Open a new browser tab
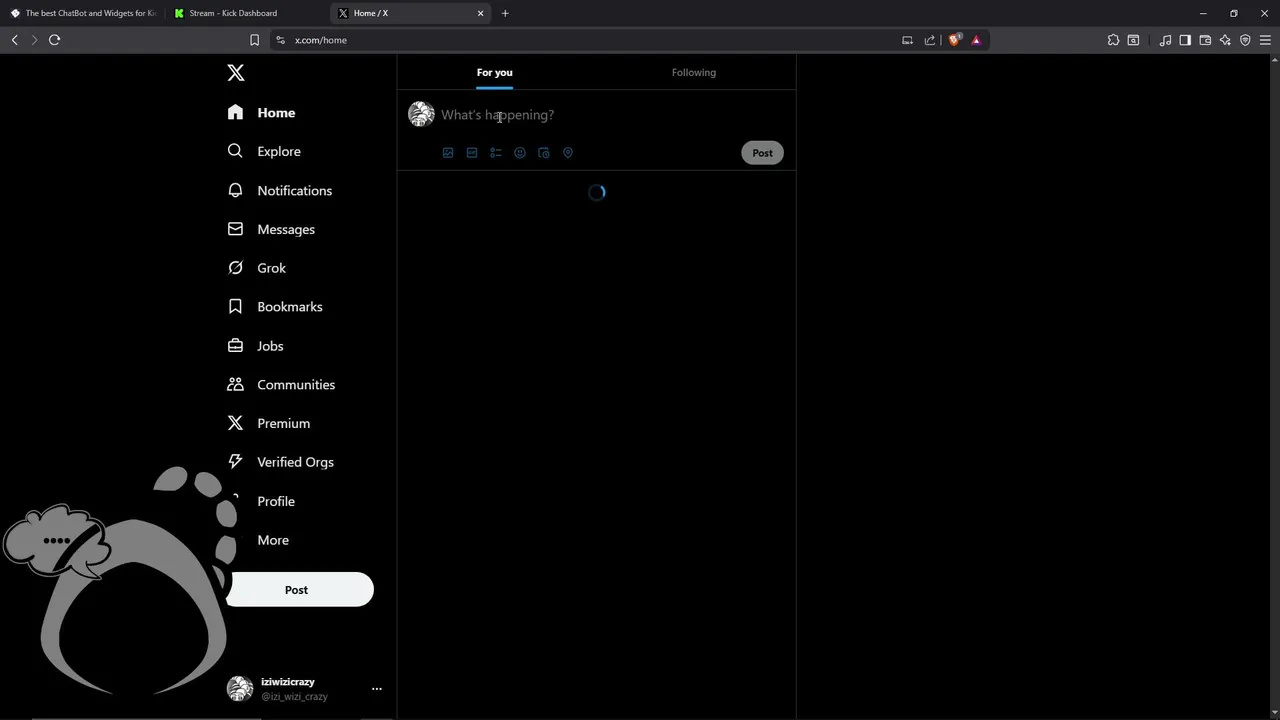This screenshot has width=1280, height=720. 505,13
